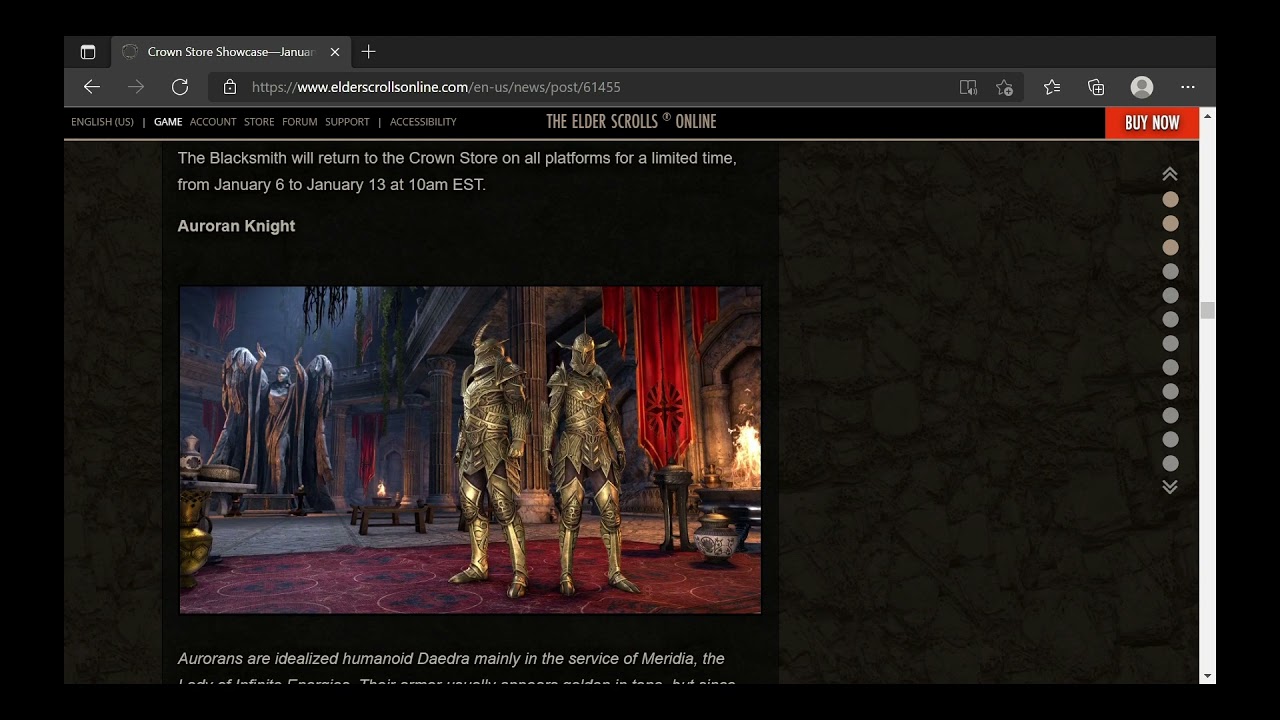Close the Crown Store Showcase tab
This screenshot has width=1280, height=720.
(x=335, y=52)
